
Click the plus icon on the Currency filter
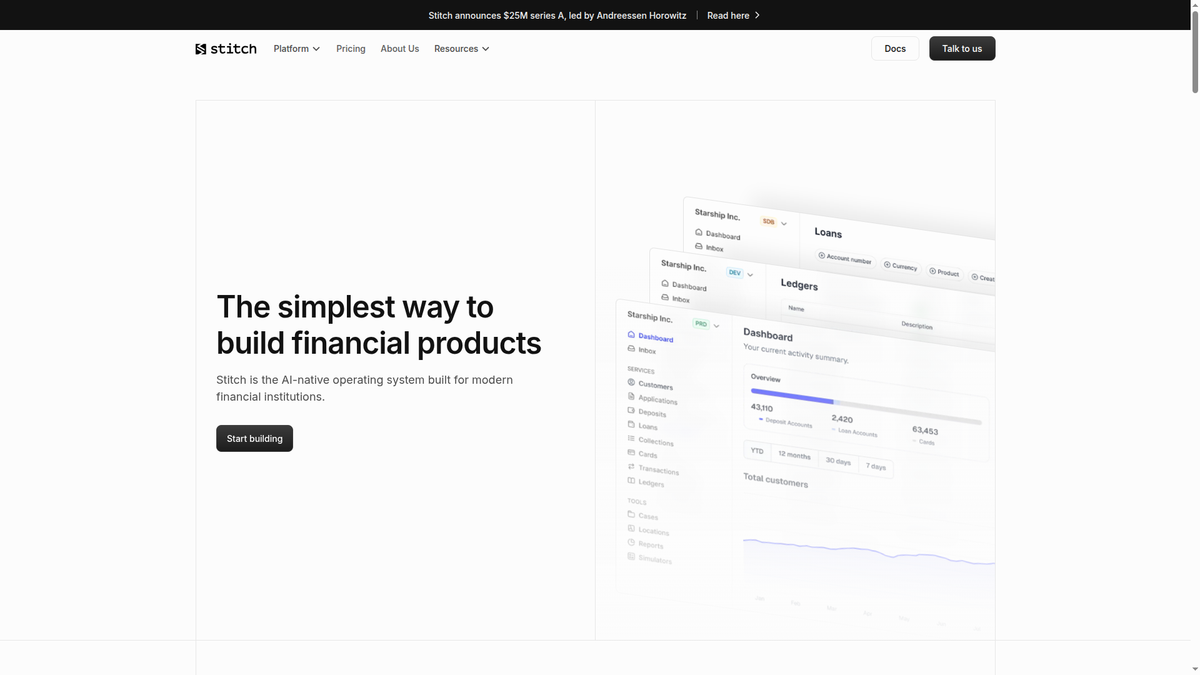tap(887, 265)
